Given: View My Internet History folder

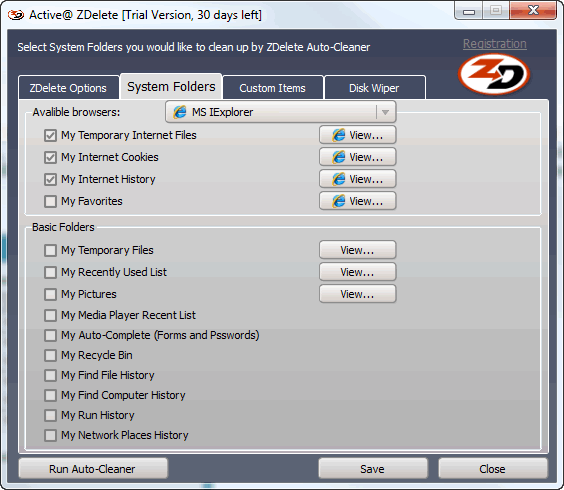Looking at the screenshot, I should pos(358,179).
